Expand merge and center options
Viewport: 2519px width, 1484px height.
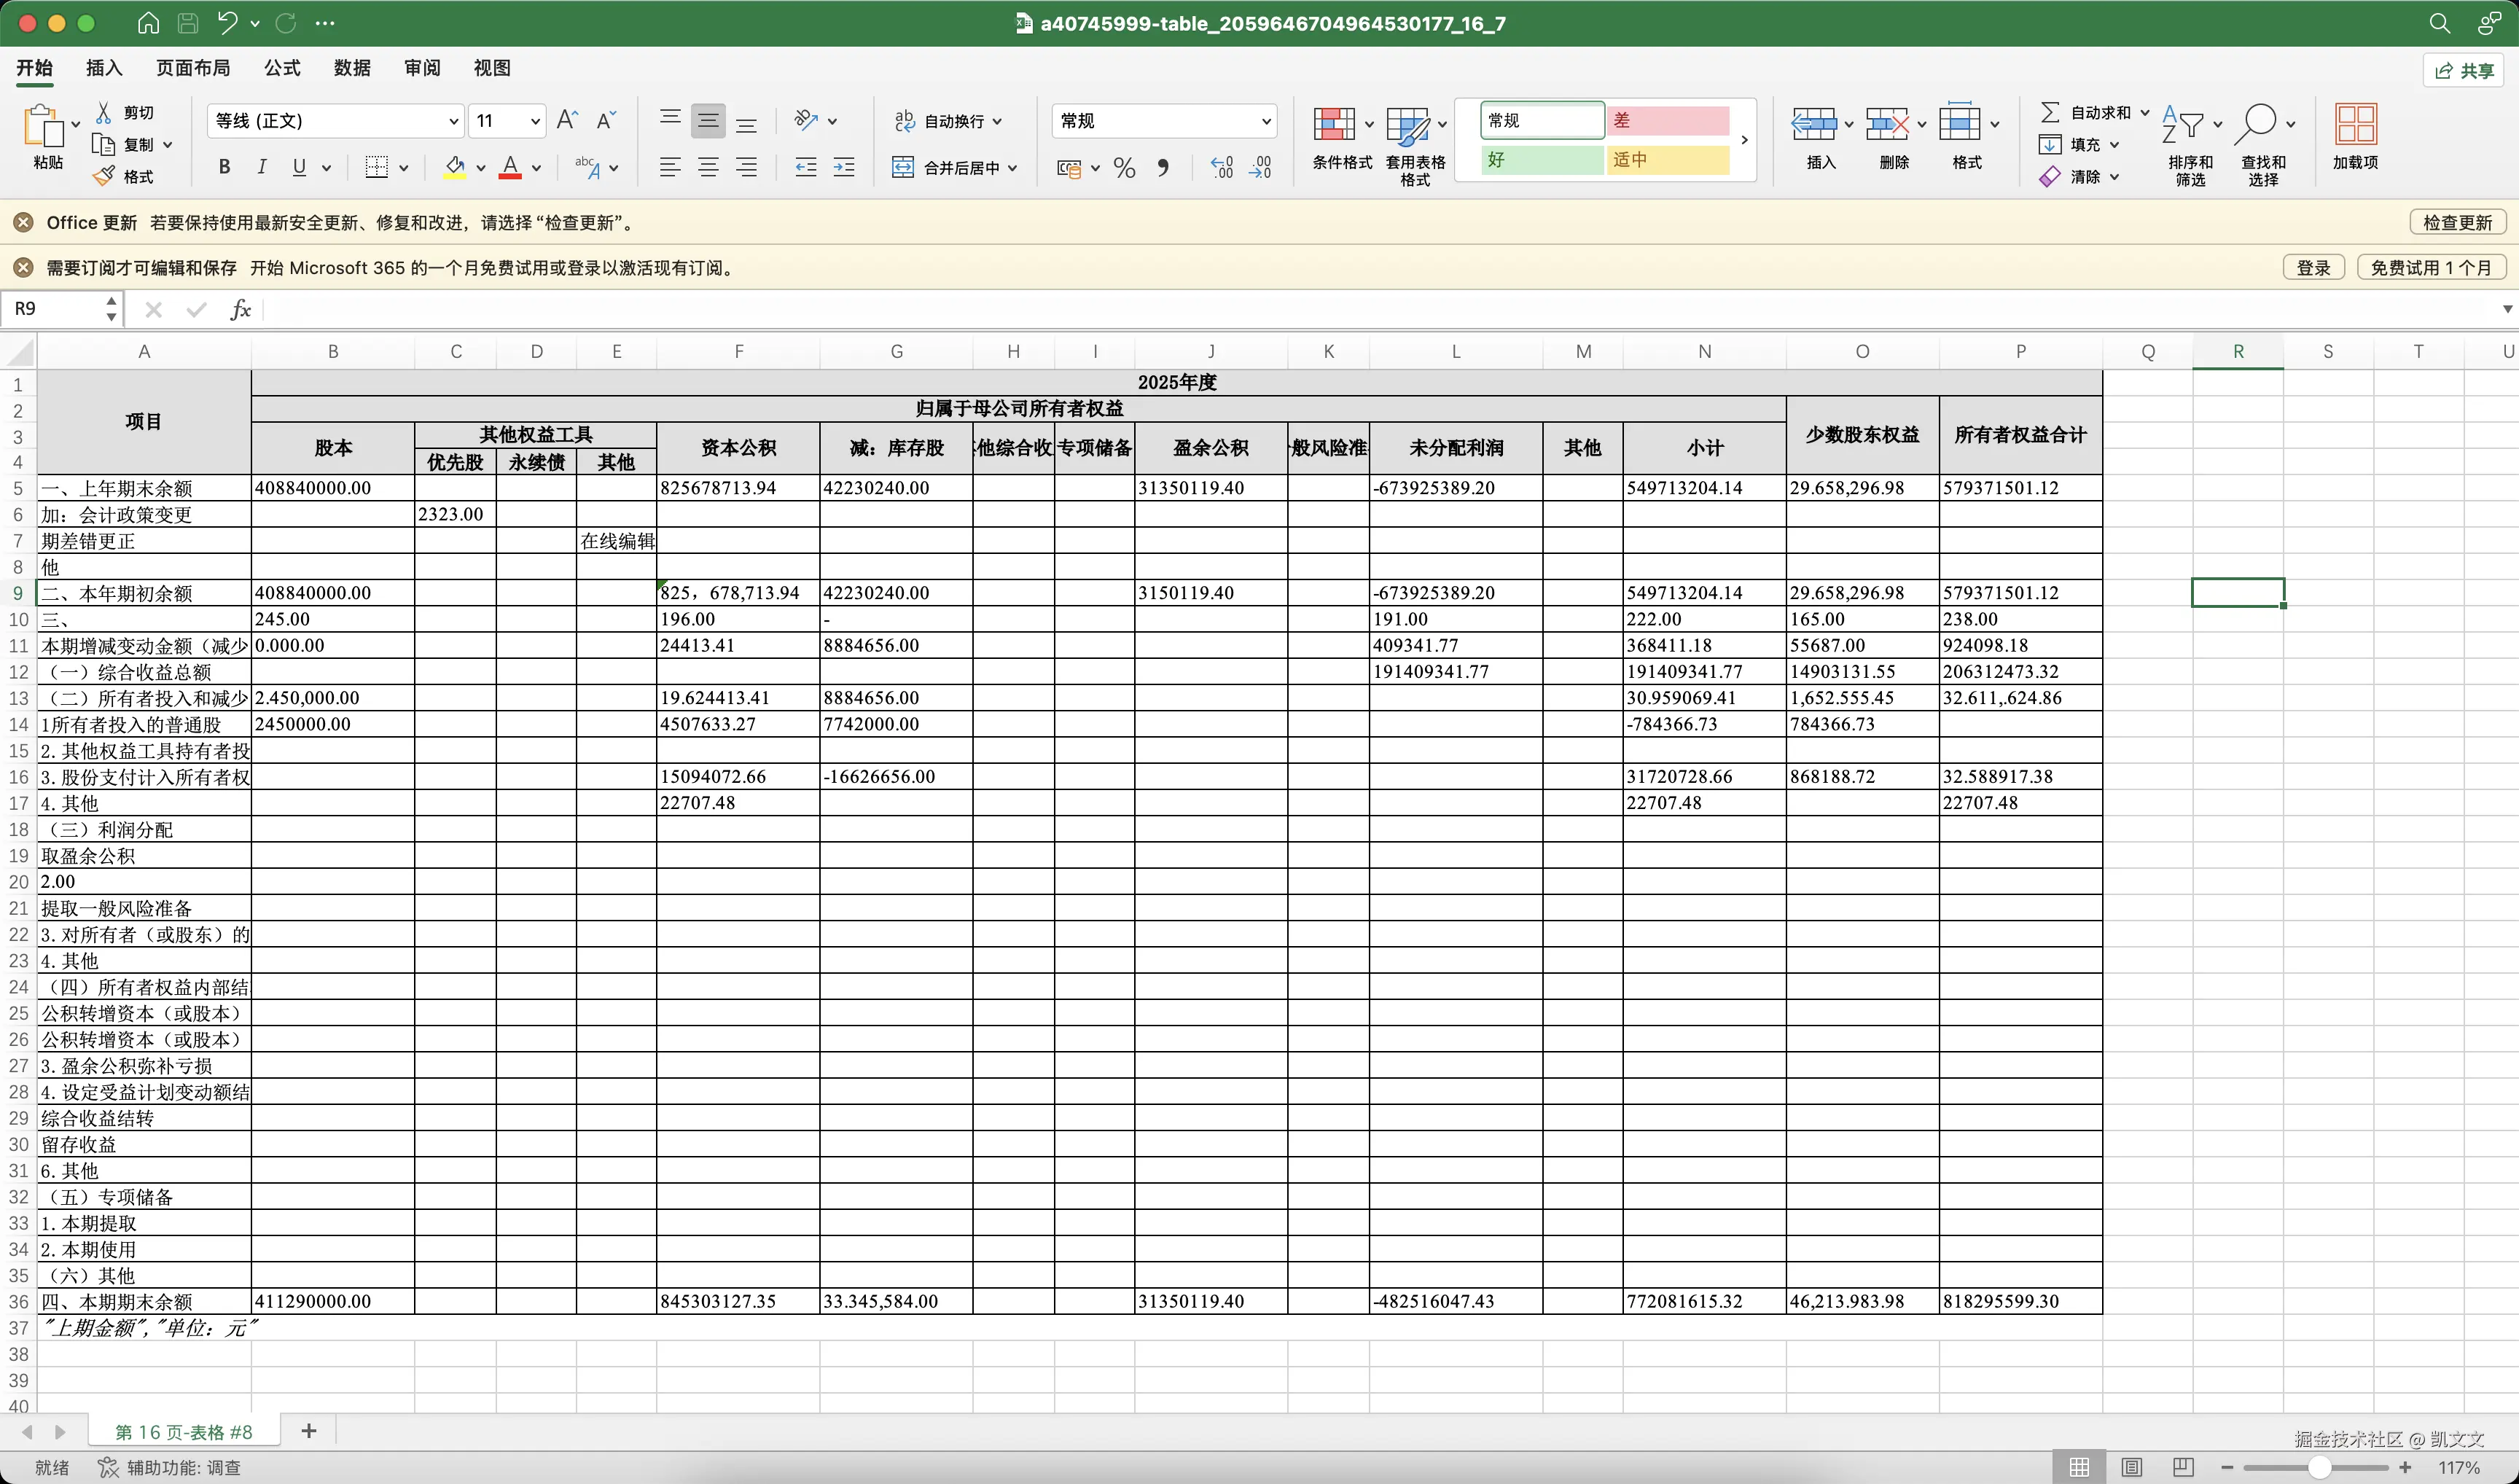tap(1013, 168)
